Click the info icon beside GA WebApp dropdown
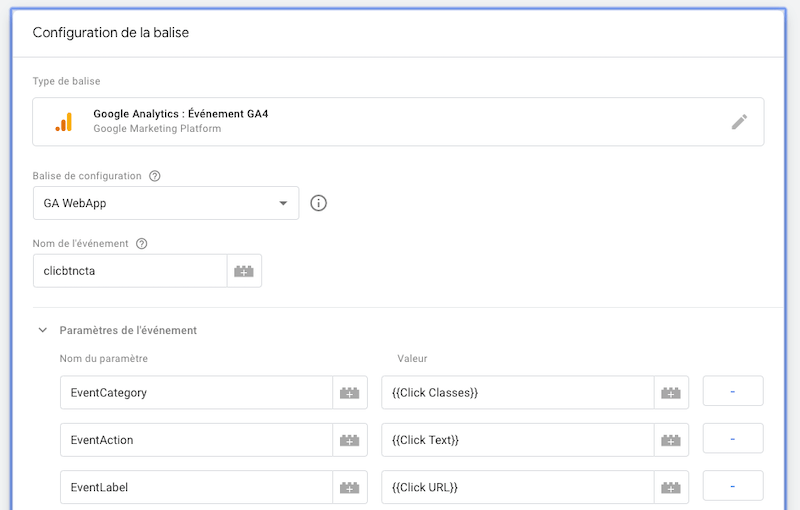This screenshot has height=510, width=800. tap(318, 203)
